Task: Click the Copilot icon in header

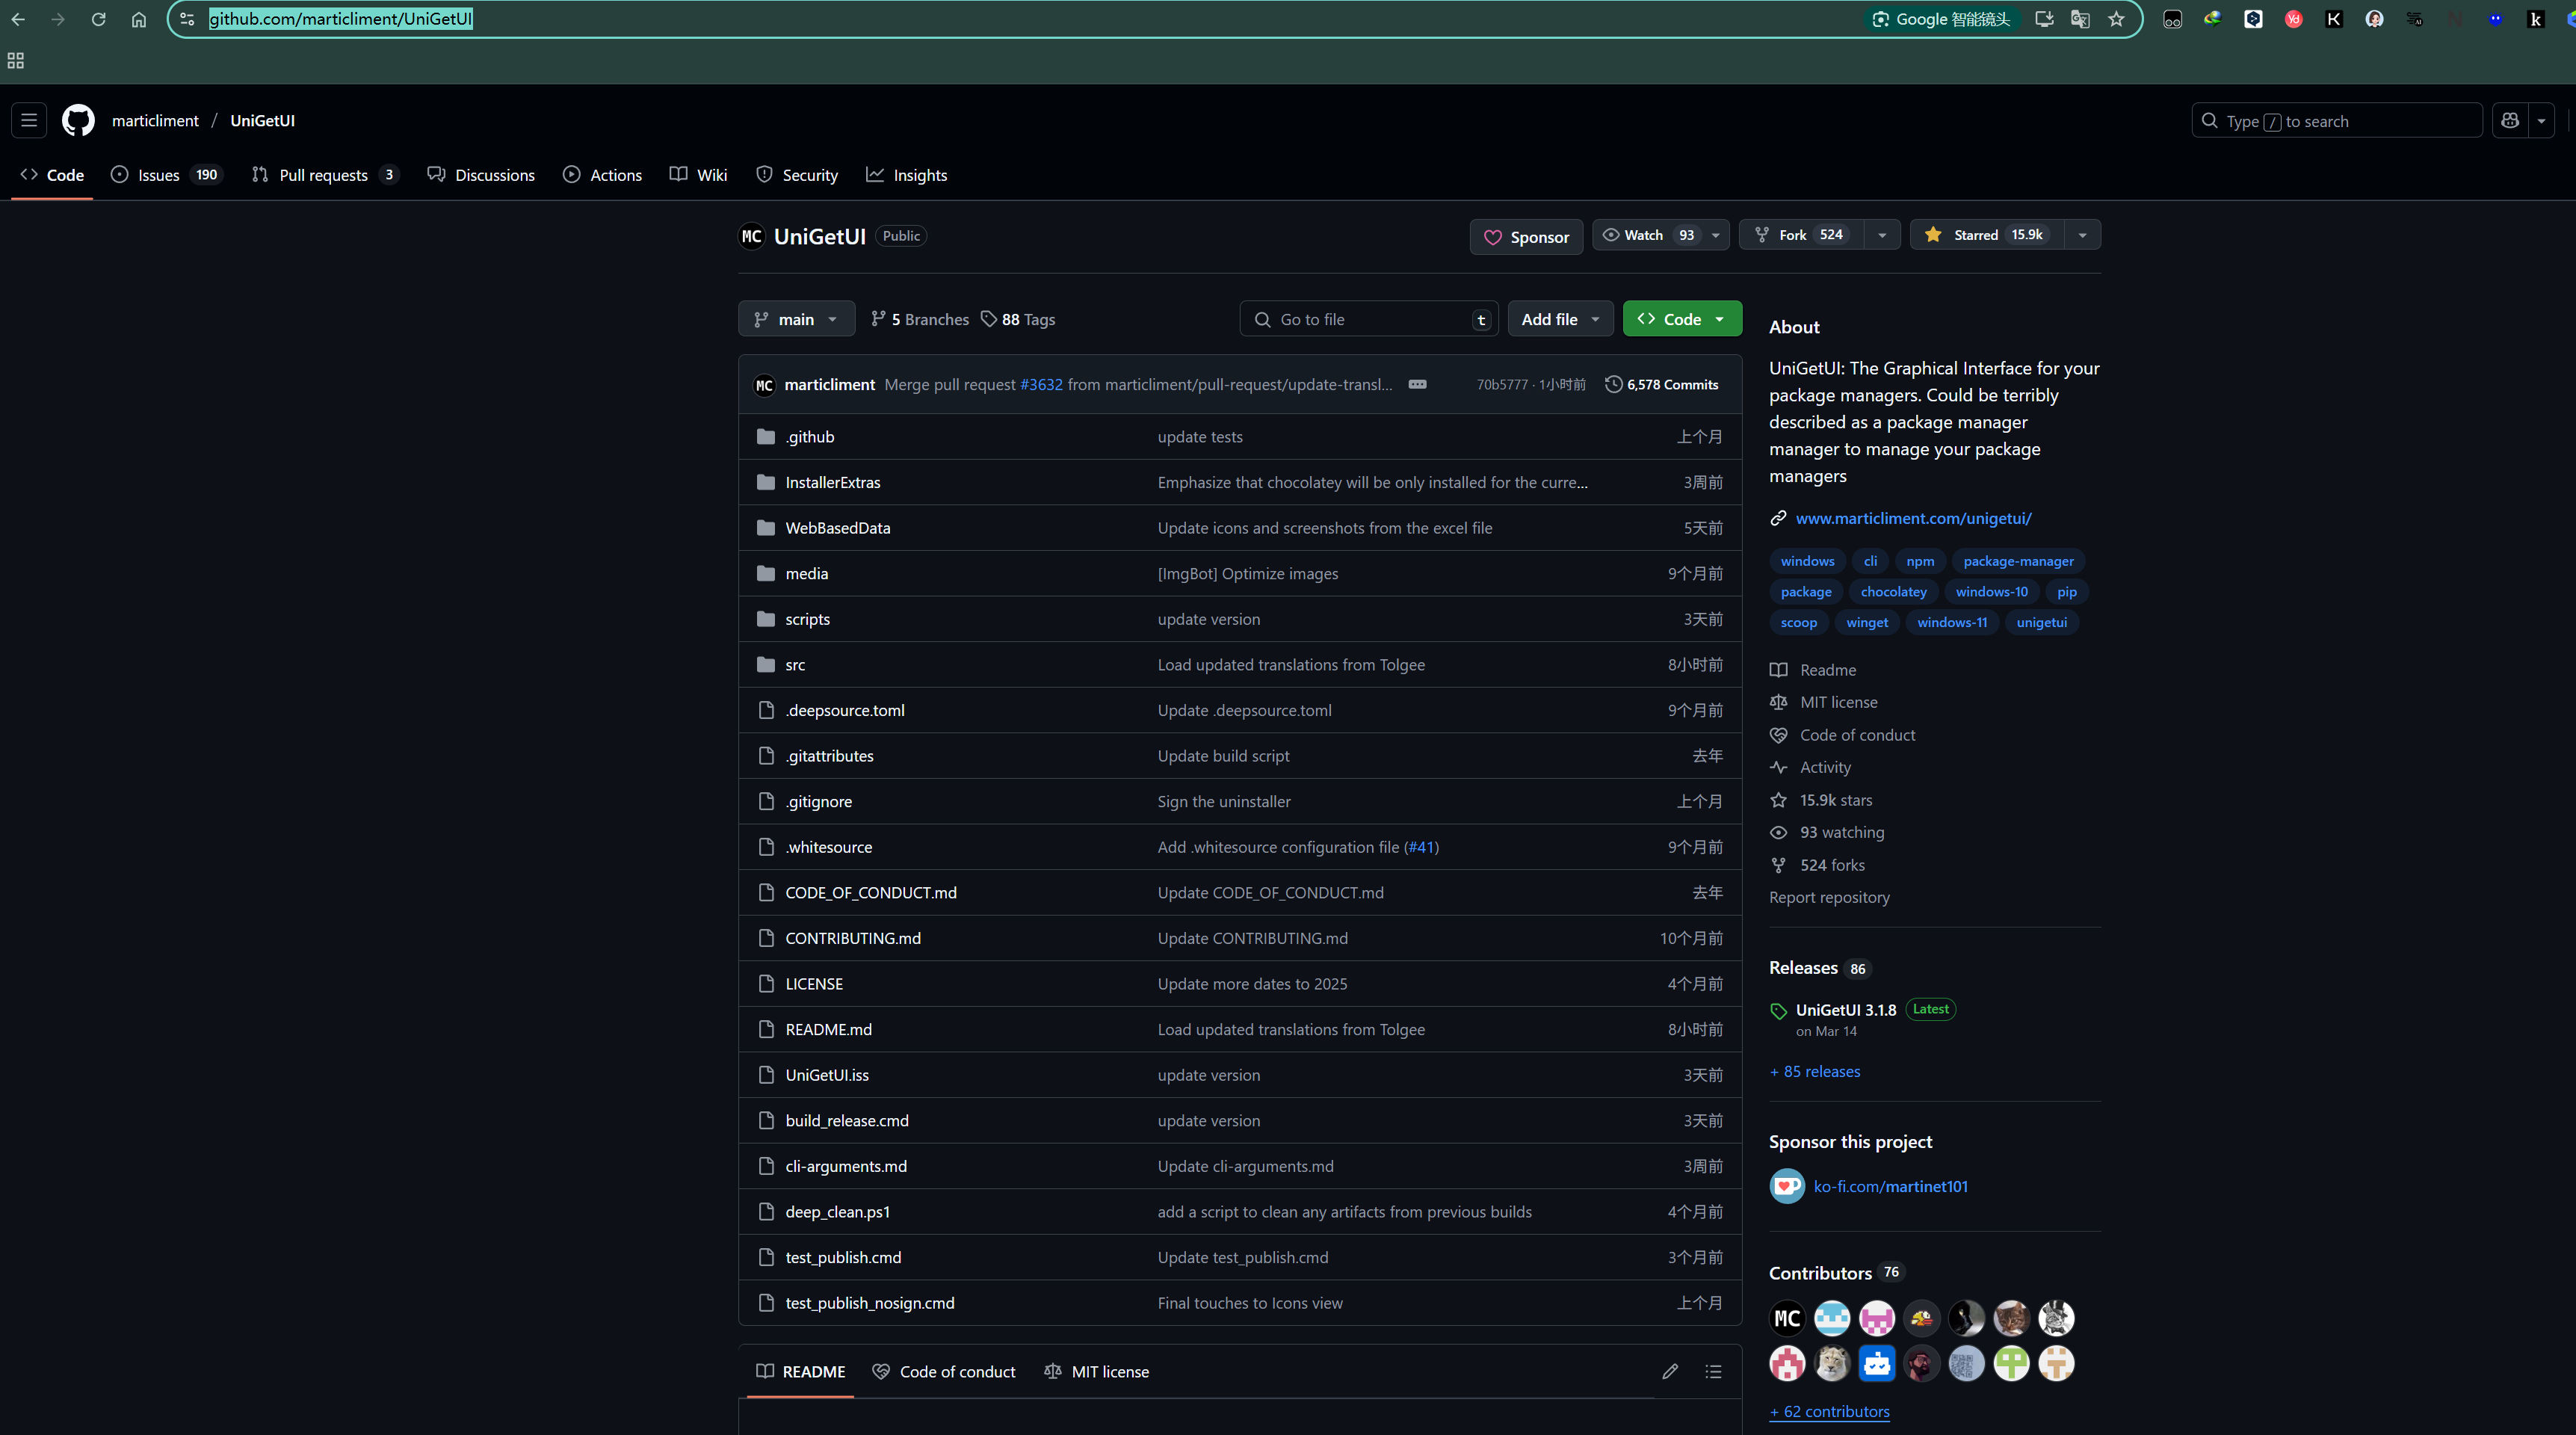Action: (2510, 121)
